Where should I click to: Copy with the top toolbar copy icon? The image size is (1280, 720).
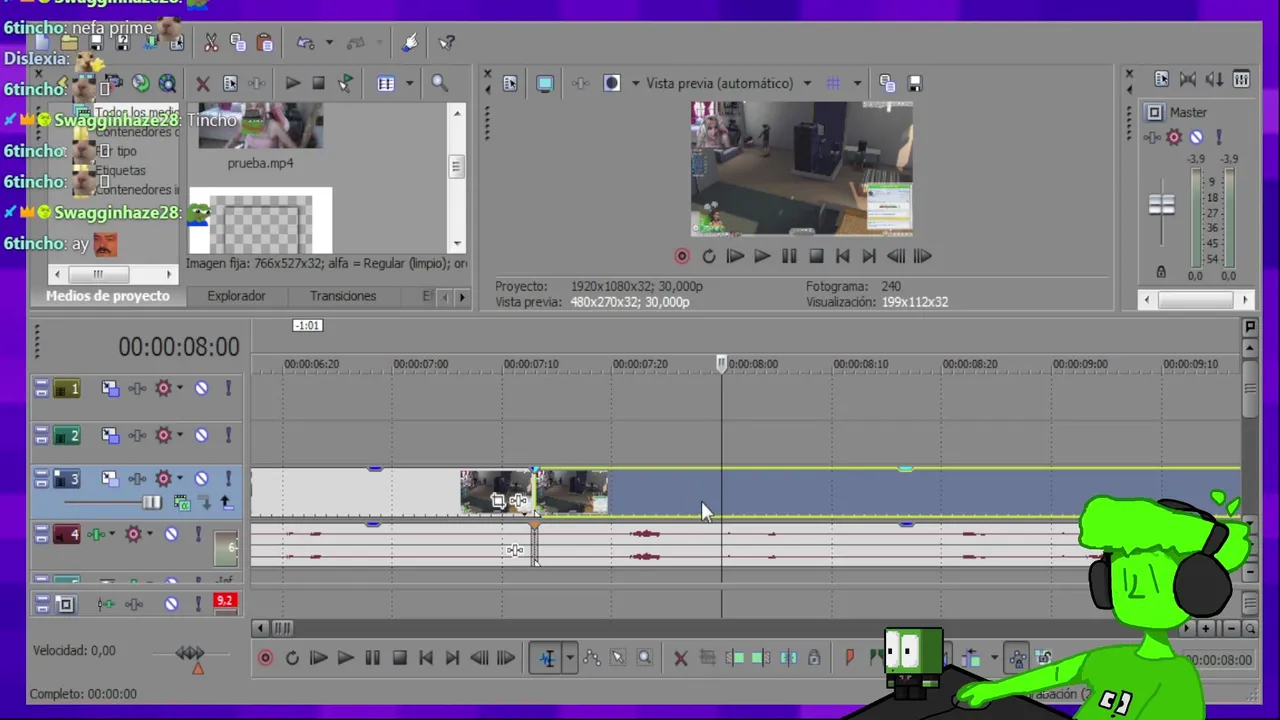point(238,43)
